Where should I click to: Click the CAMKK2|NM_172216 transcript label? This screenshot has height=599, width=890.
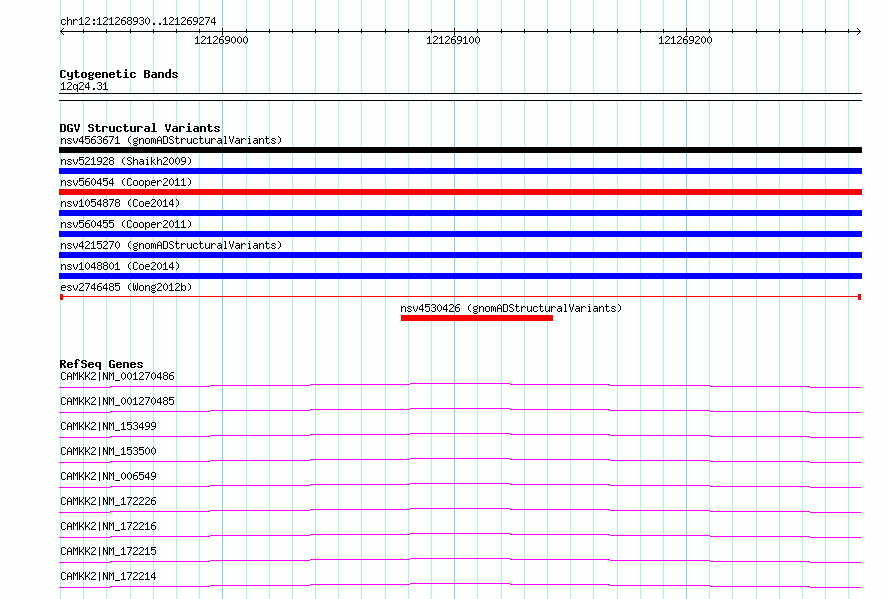click(108, 526)
